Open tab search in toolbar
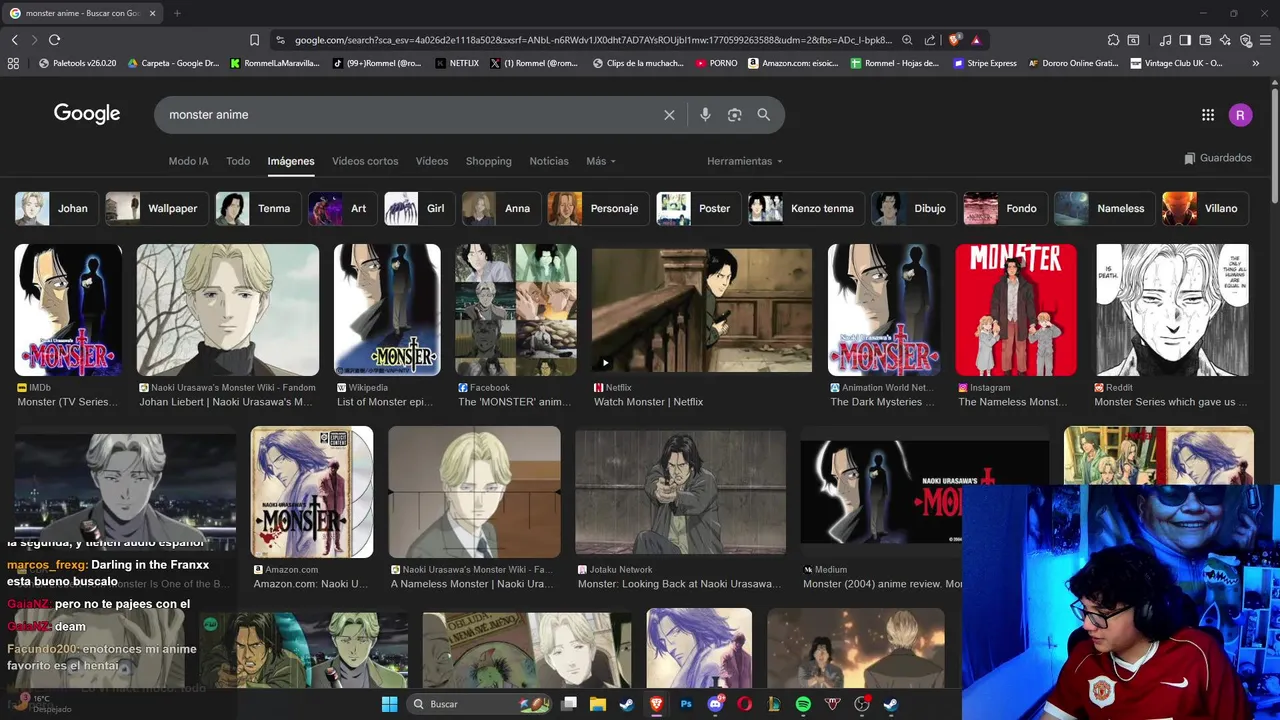 pos(1133,40)
